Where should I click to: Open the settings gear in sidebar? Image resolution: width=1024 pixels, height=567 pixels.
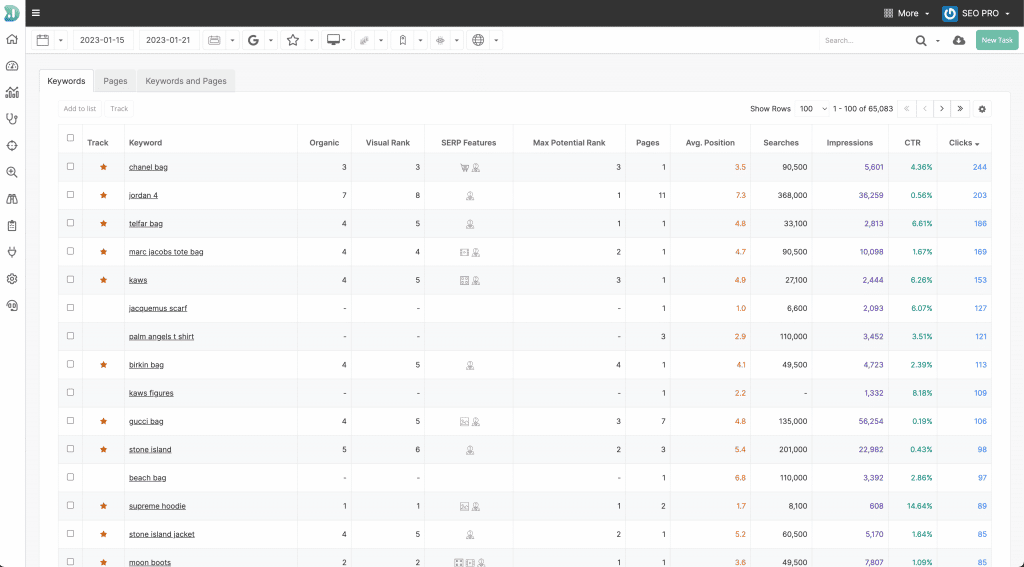click(12, 279)
